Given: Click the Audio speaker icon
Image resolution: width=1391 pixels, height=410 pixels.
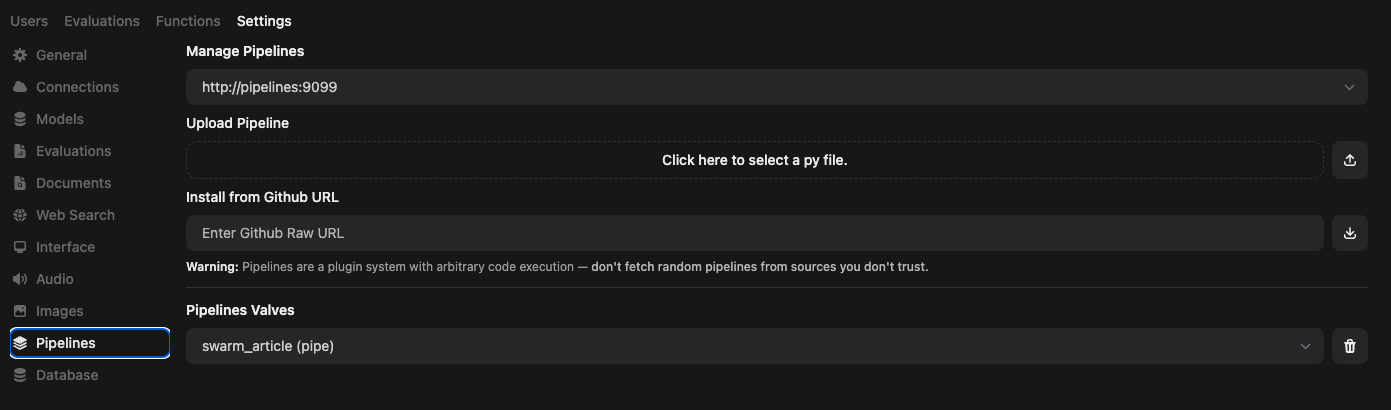Looking at the screenshot, I should (x=20, y=279).
